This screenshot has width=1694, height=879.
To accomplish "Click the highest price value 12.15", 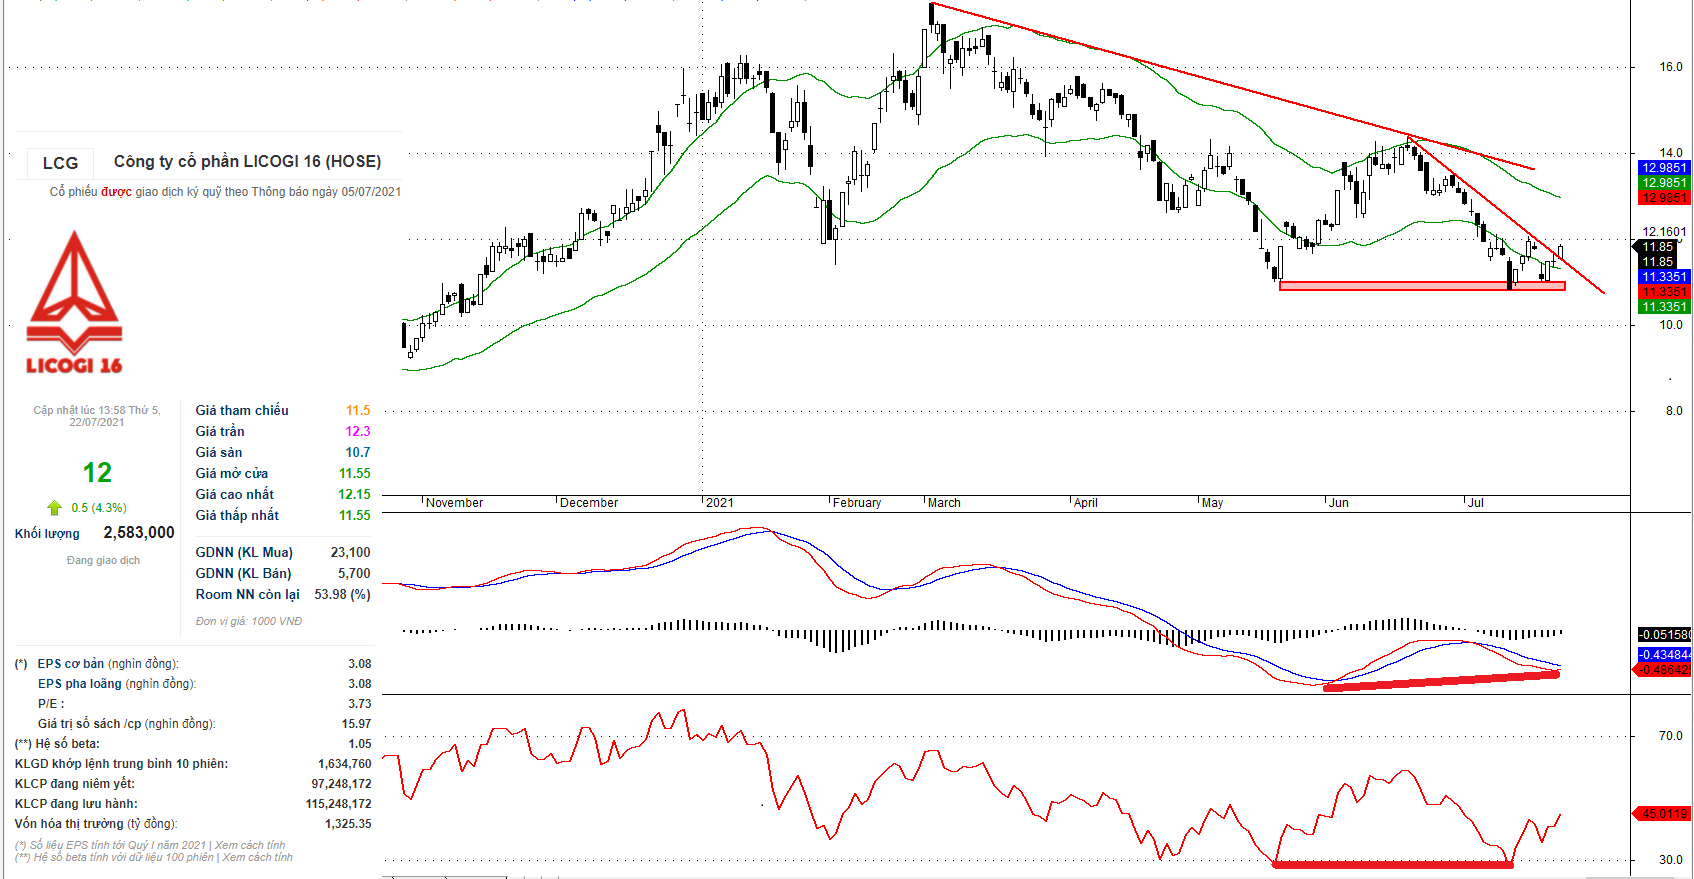I will (x=354, y=494).
